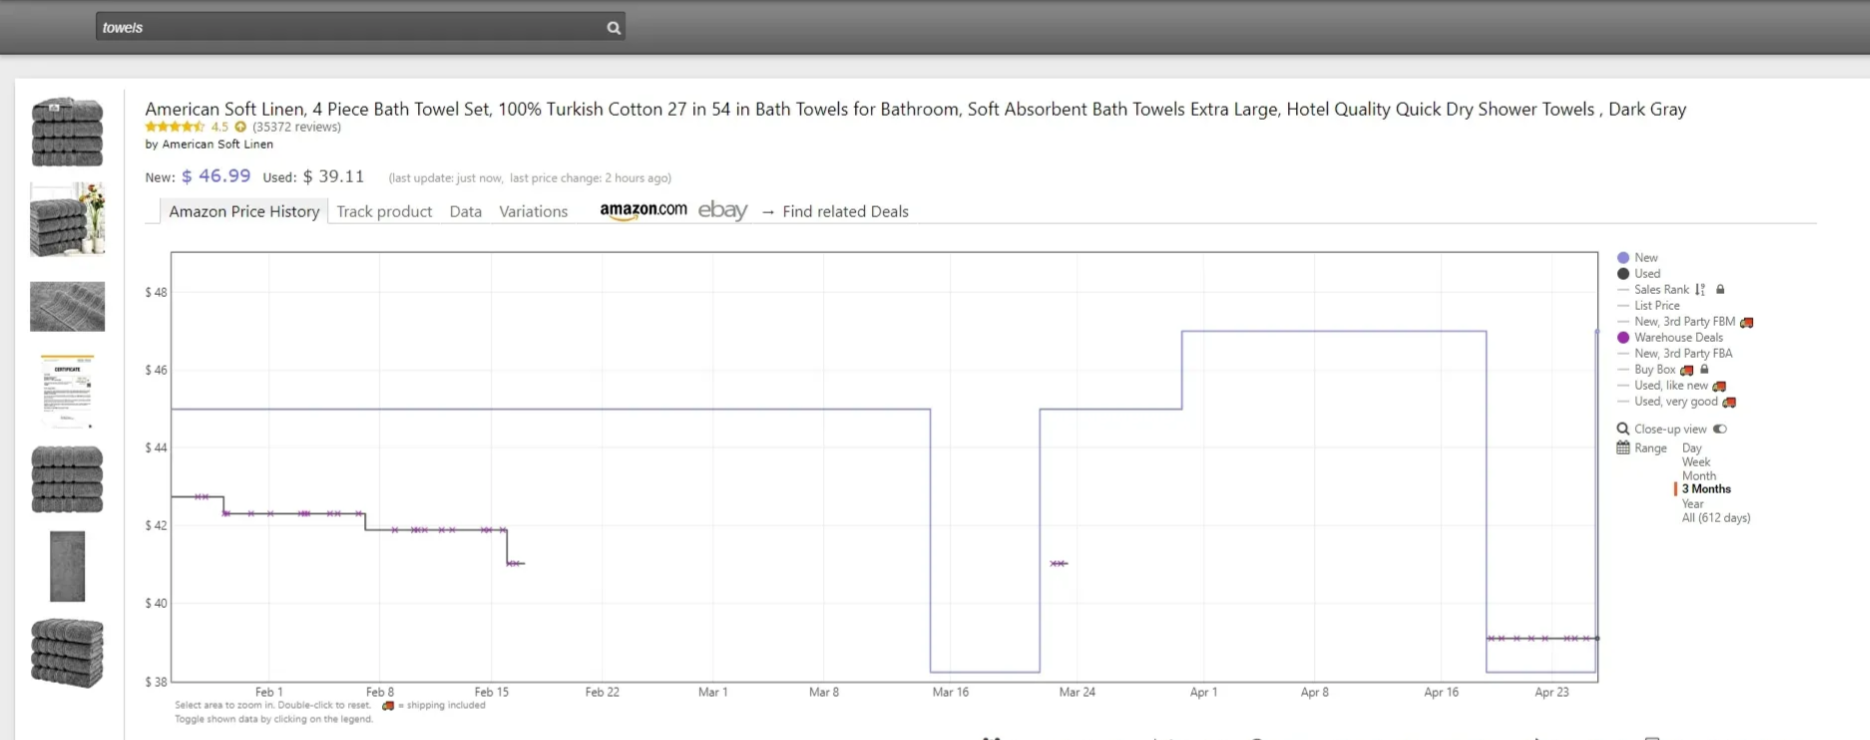This screenshot has width=1870, height=740.
Task: Click the new price $ 46.99
Action: (x=216, y=176)
